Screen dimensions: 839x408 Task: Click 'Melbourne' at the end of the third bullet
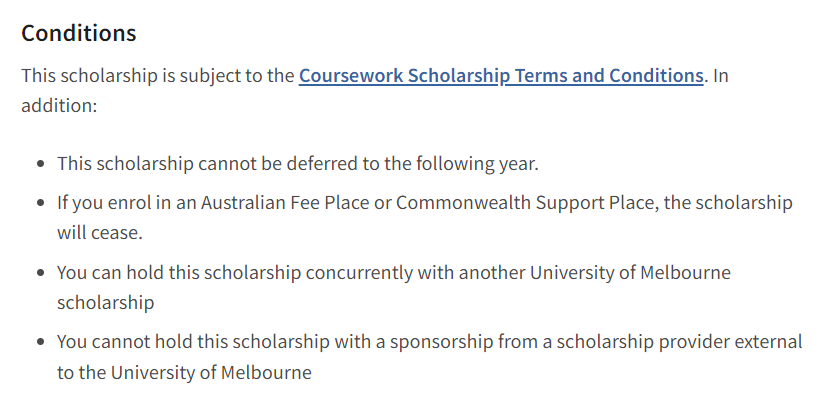(x=685, y=273)
